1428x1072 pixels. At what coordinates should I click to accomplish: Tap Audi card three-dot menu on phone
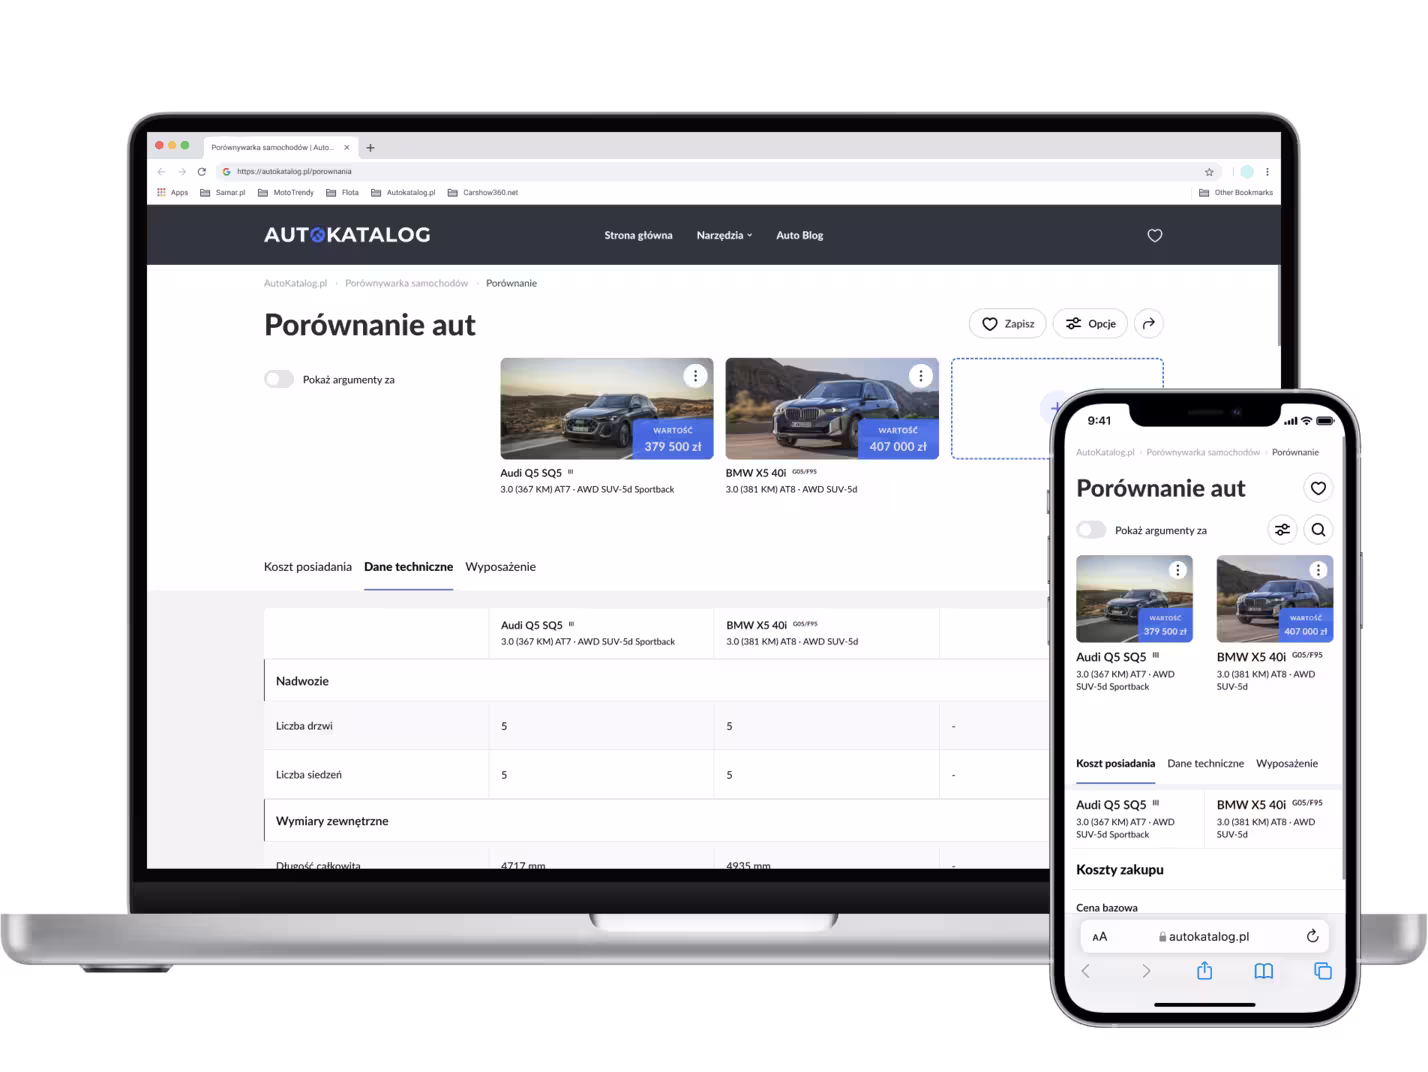(1178, 570)
